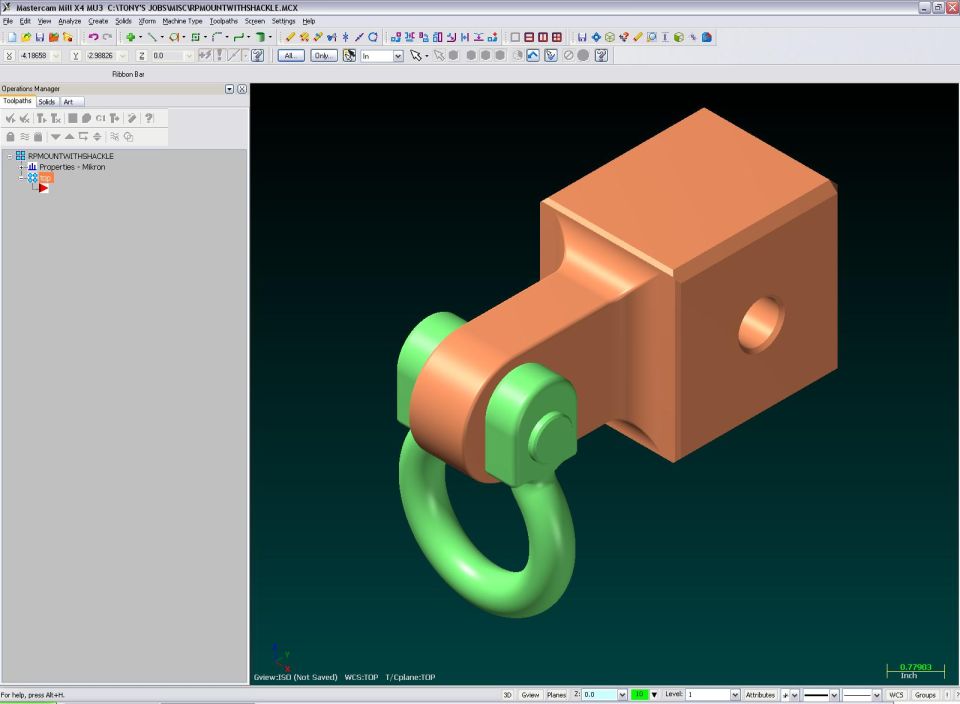Click the New file icon
The image size is (960, 704).
point(12,37)
